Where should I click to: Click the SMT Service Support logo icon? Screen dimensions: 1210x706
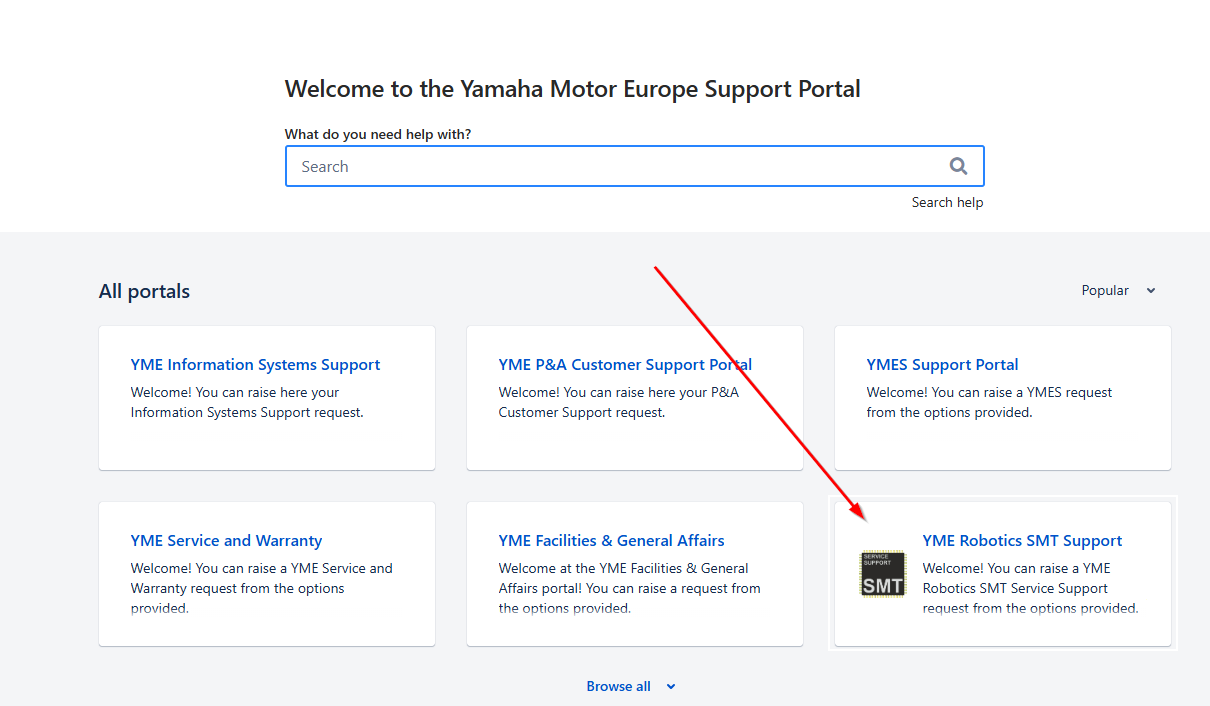883,574
